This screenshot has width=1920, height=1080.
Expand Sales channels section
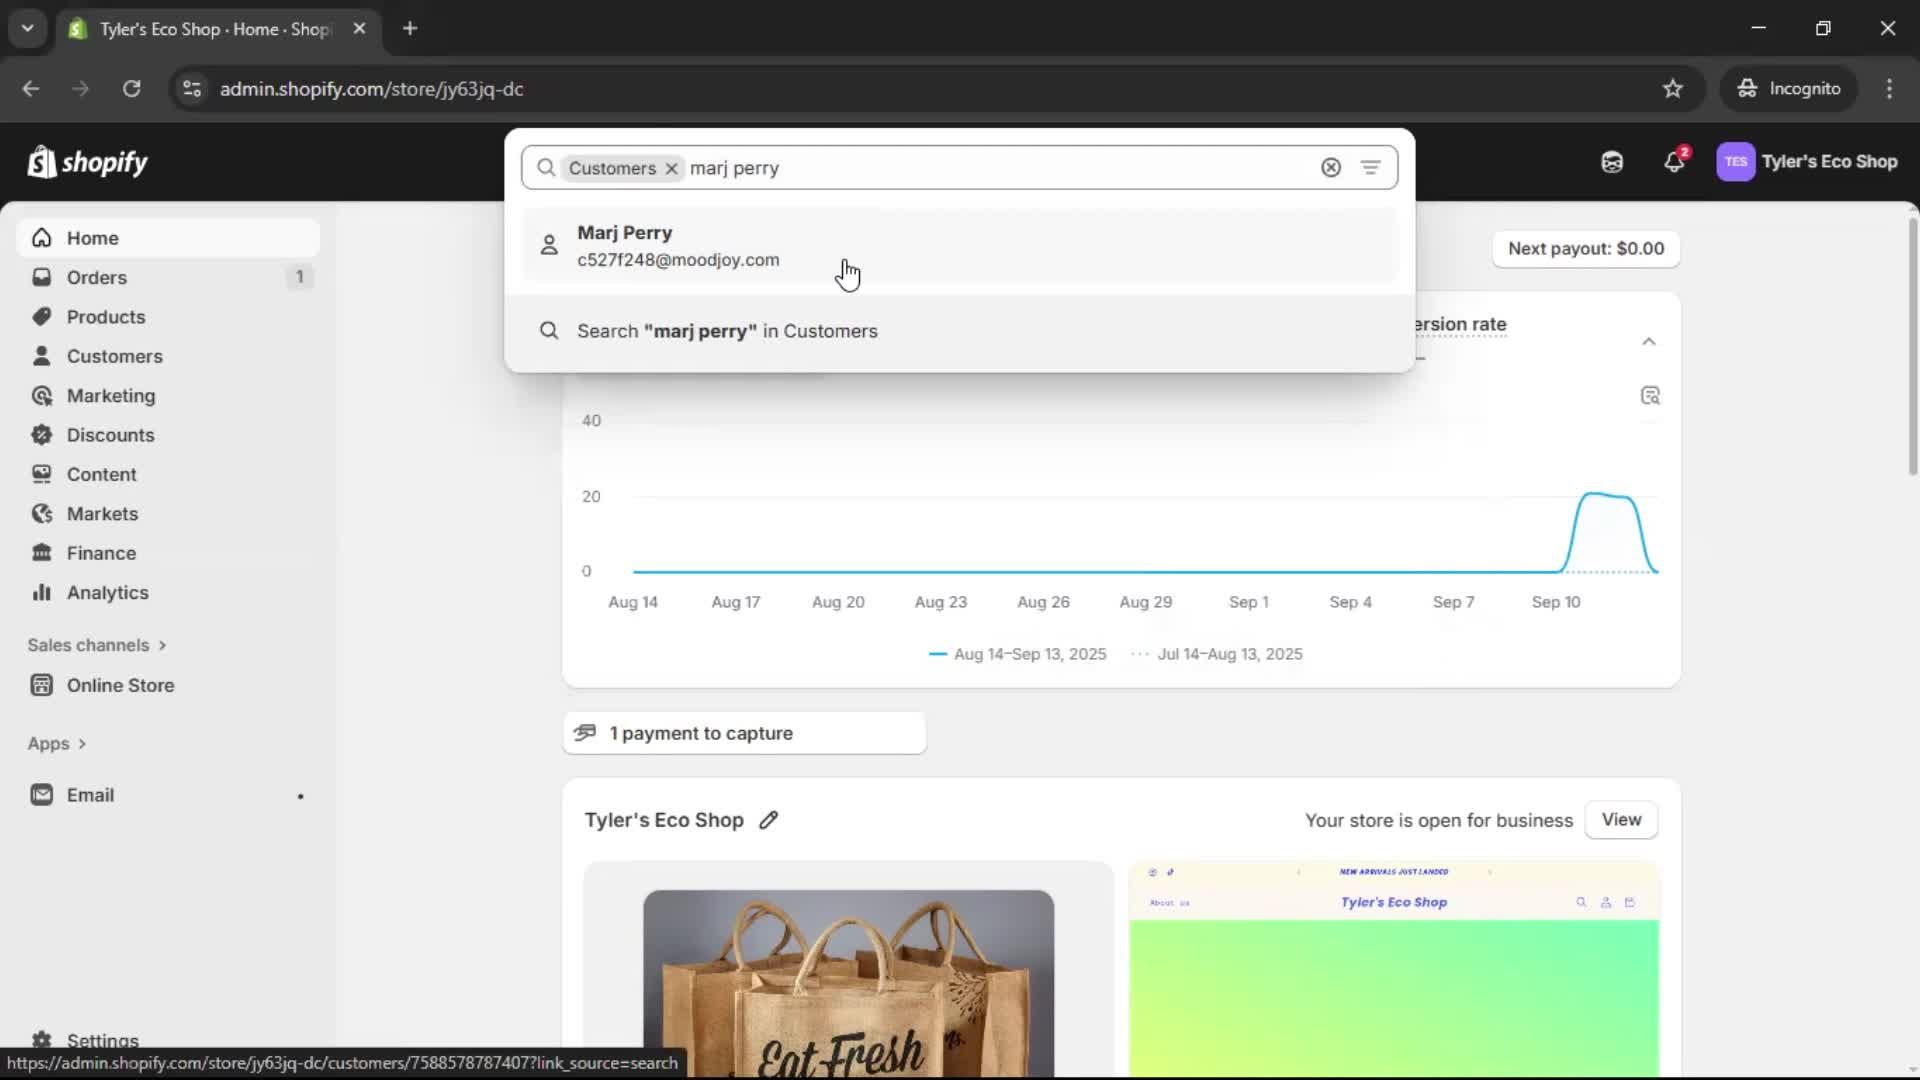pyautogui.click(x=97, y=645)
